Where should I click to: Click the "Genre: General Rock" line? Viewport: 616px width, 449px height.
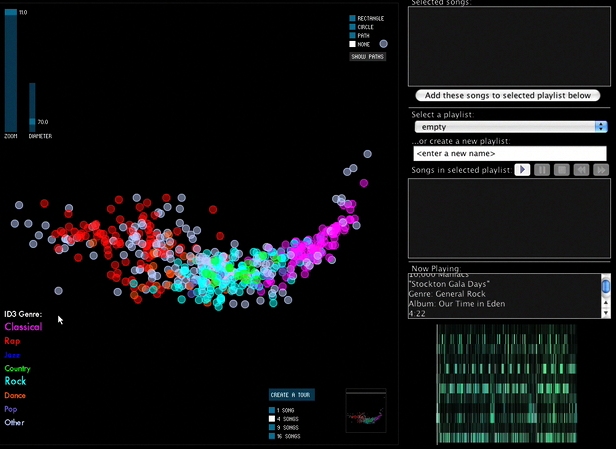click(x=447, y=294)
